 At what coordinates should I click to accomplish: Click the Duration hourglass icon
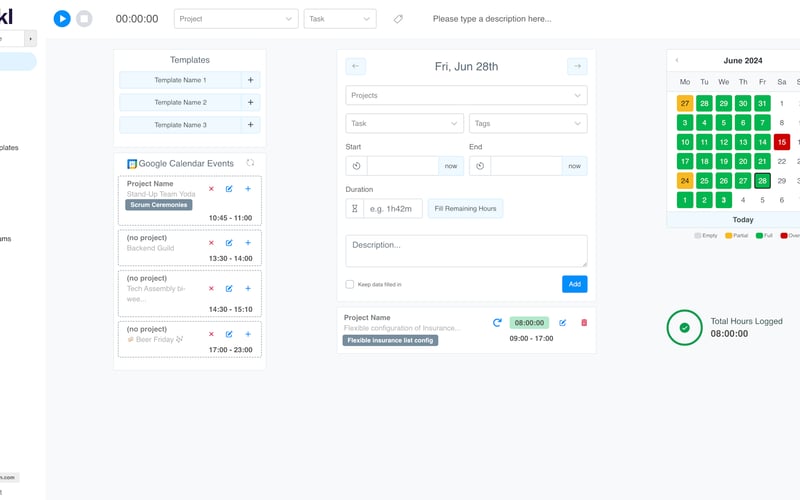tap(355, 209)
